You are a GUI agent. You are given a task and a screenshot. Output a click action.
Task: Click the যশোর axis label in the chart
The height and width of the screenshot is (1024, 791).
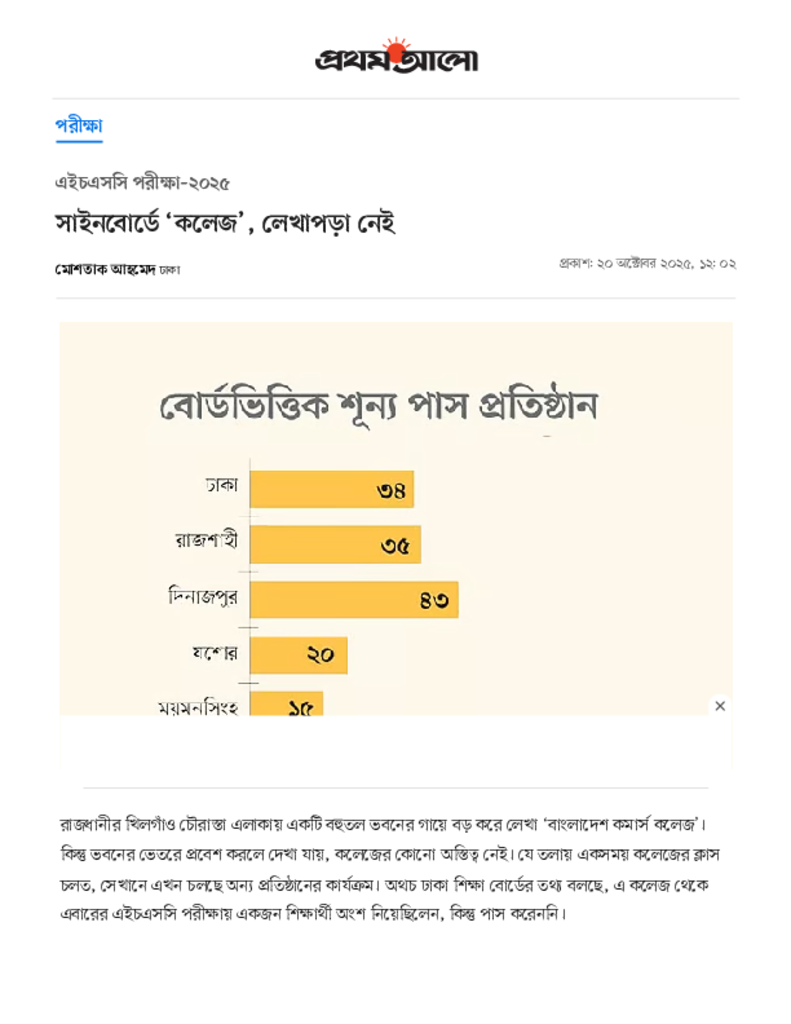click(213, 654)
